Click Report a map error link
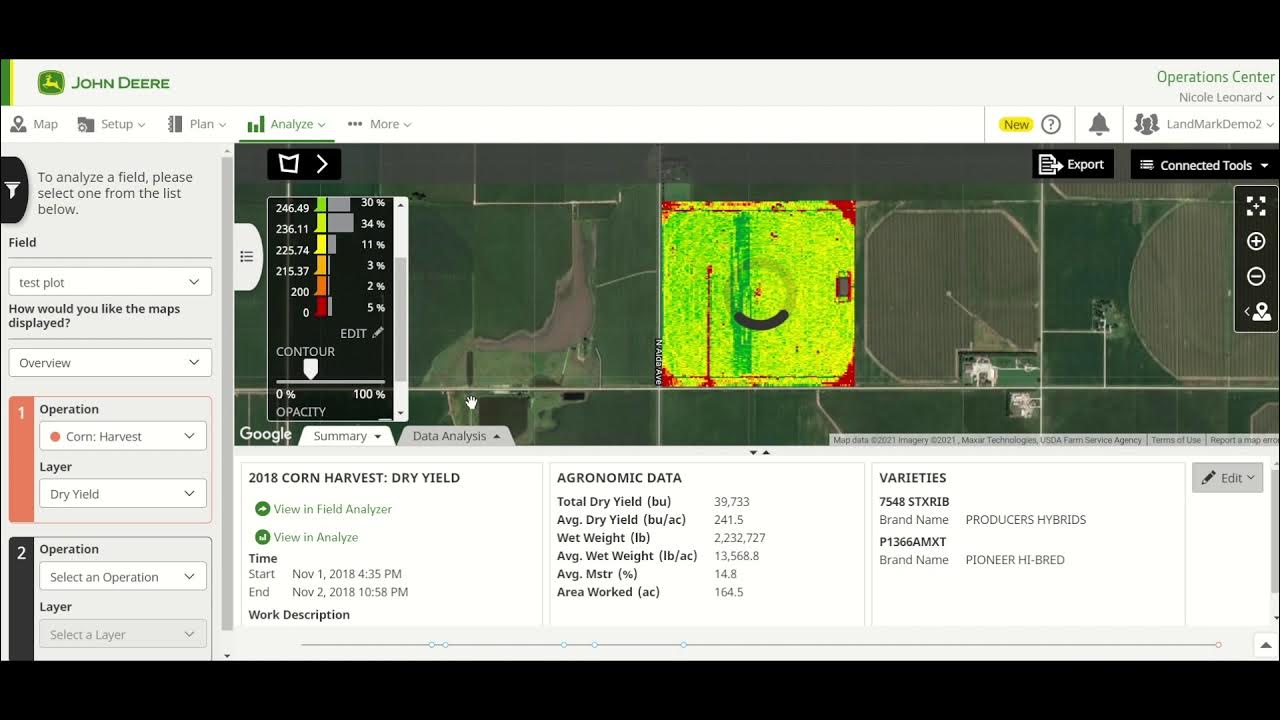Image resolution: width=1280 pixels, height=720 pixels. point(1243,440)
